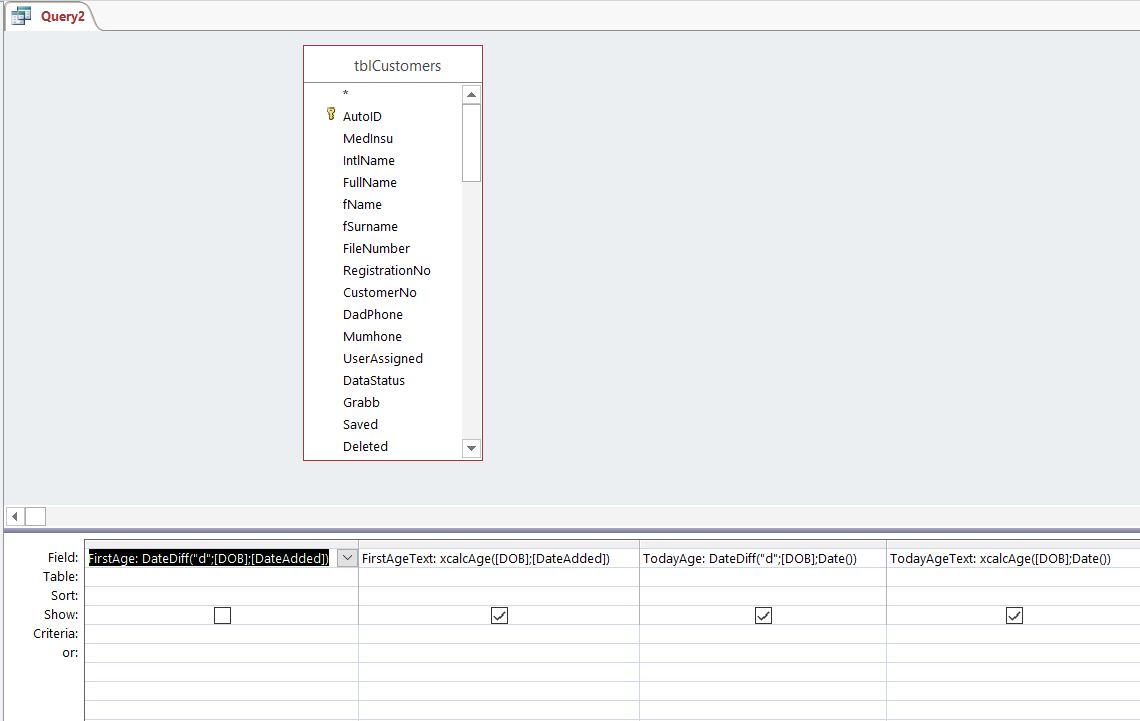
Task: Select the Grabb field
Action: click(x=361, y=402)
